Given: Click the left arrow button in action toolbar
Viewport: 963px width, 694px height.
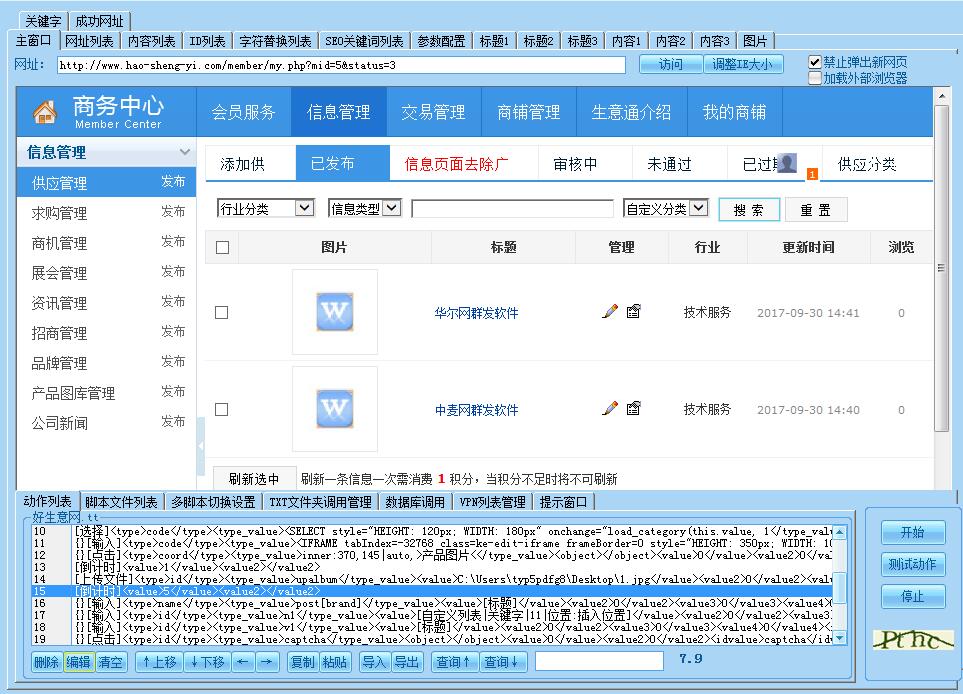Looking at the screenshot, I should point(243,662).
